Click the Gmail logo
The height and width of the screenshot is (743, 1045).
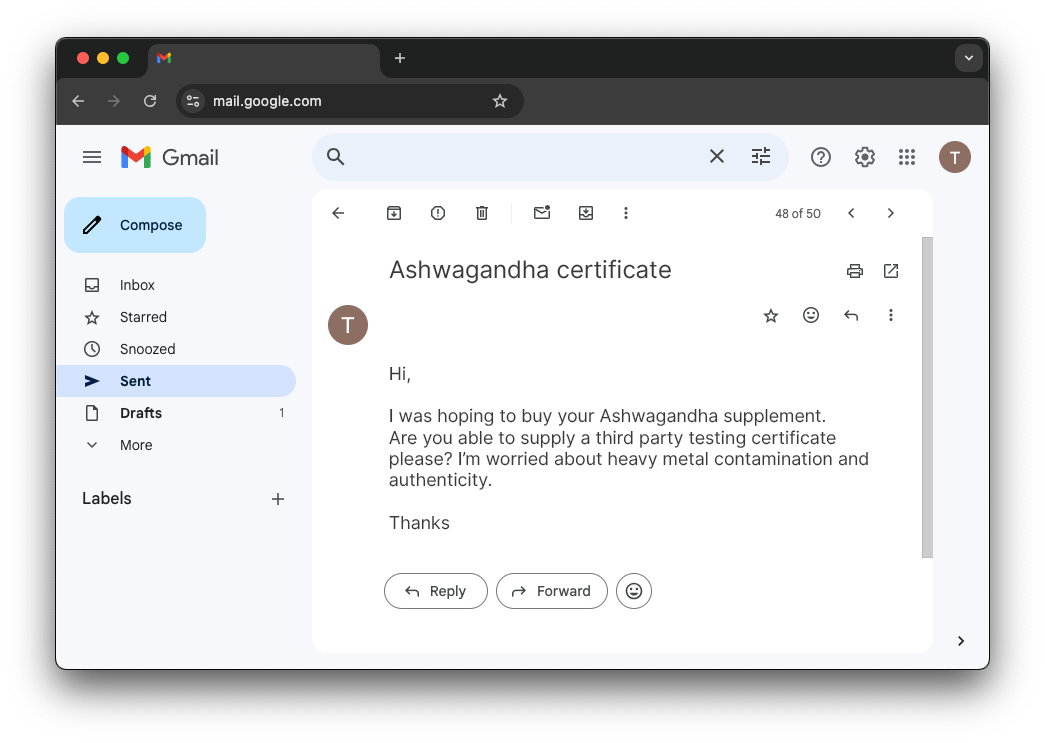[x=170, y=157]
